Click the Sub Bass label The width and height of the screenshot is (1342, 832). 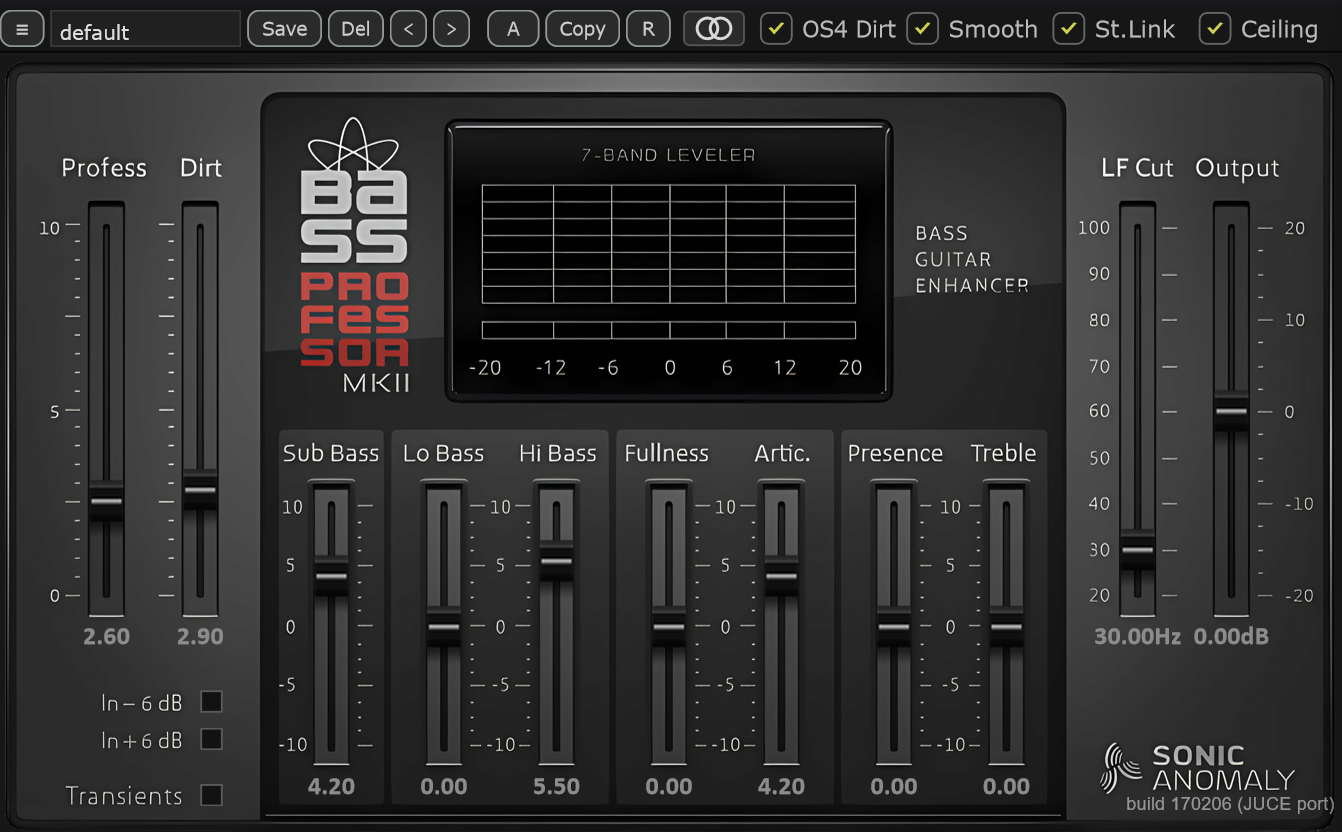click(331, 453)
